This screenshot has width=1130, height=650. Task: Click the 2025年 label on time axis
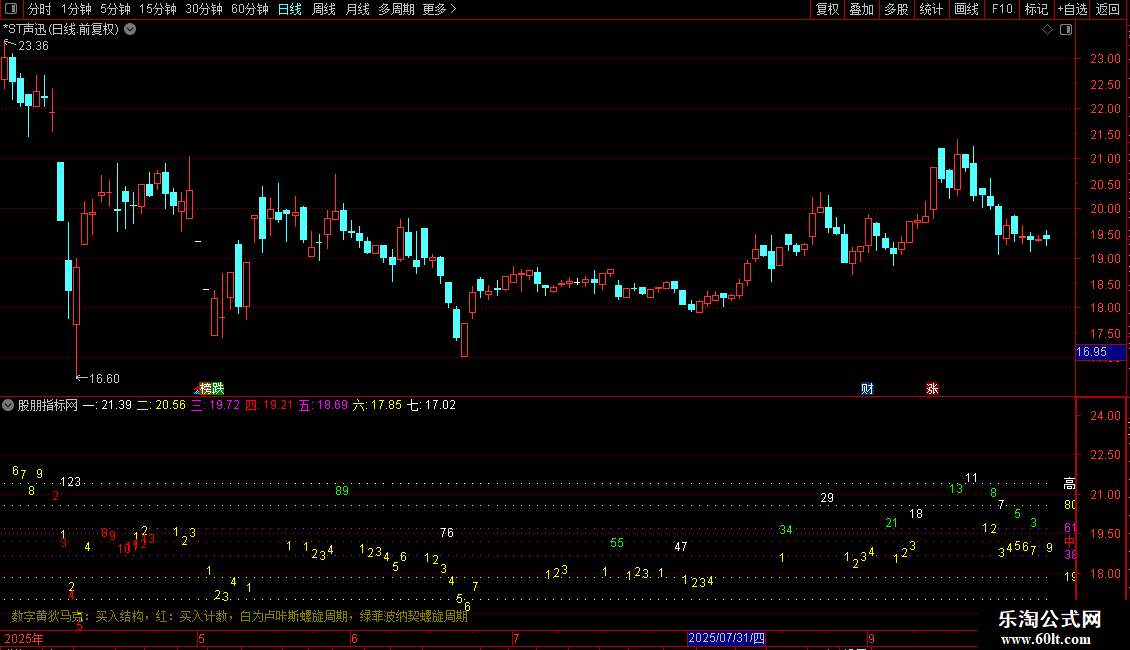click(24, 638)
